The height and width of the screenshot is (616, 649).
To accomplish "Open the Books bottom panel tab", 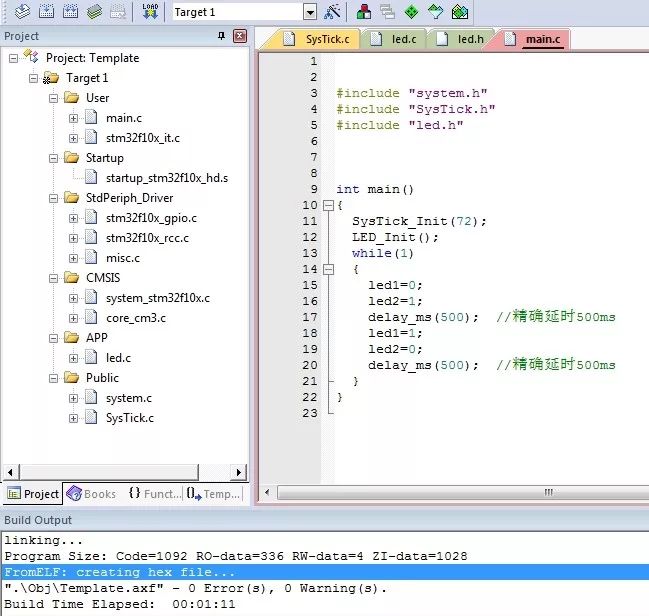I will pos(92,494).
